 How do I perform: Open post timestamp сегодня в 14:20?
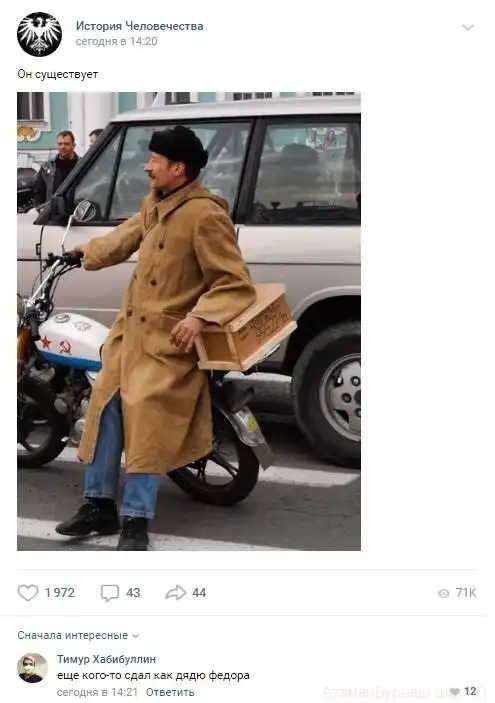(x=117, y=41)
